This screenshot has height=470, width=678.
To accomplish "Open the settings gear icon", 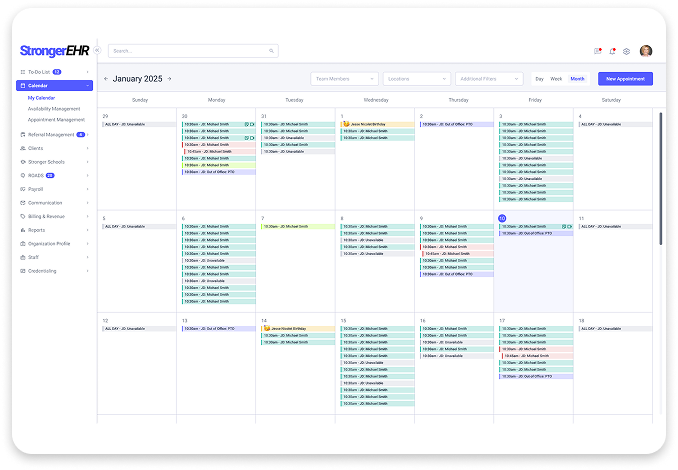I will 626,51.
